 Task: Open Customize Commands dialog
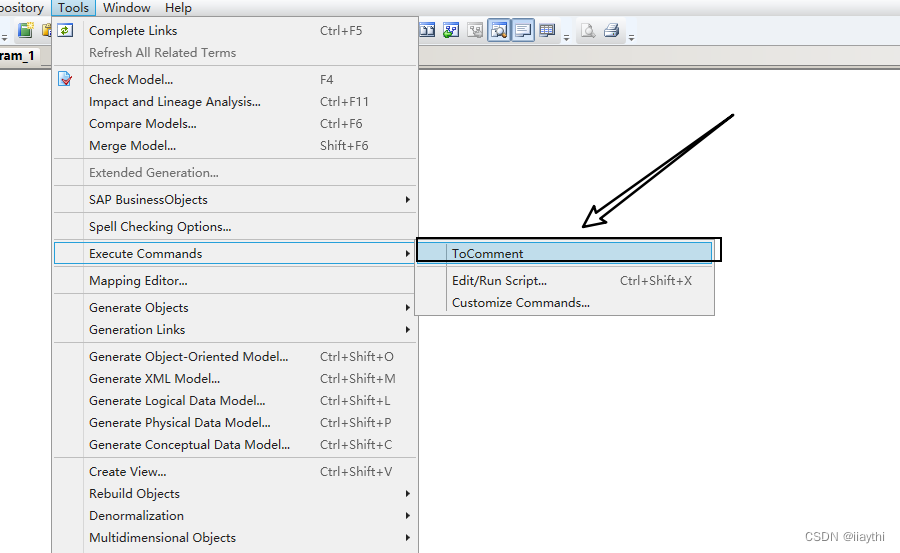[x=520, y=303]
